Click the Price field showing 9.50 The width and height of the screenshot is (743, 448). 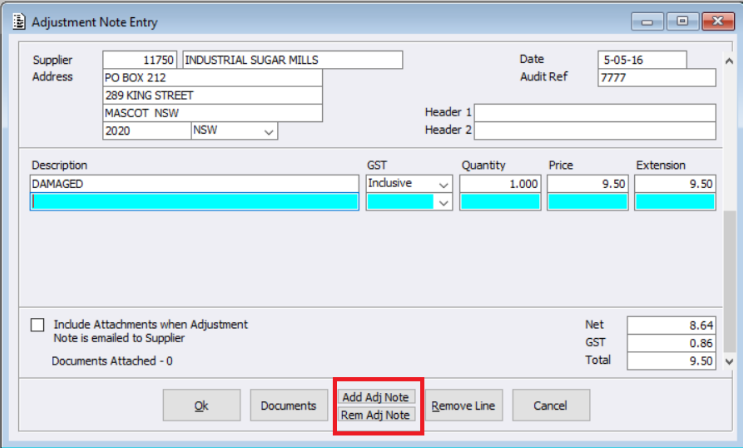[587, 184]
